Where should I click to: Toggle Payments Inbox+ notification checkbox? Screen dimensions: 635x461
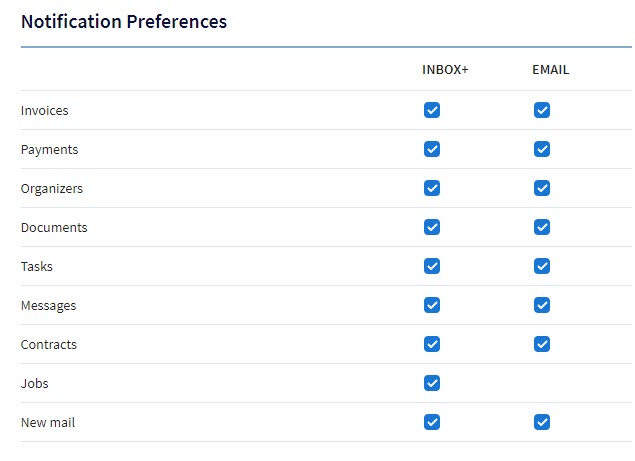[x=432, y=149]
